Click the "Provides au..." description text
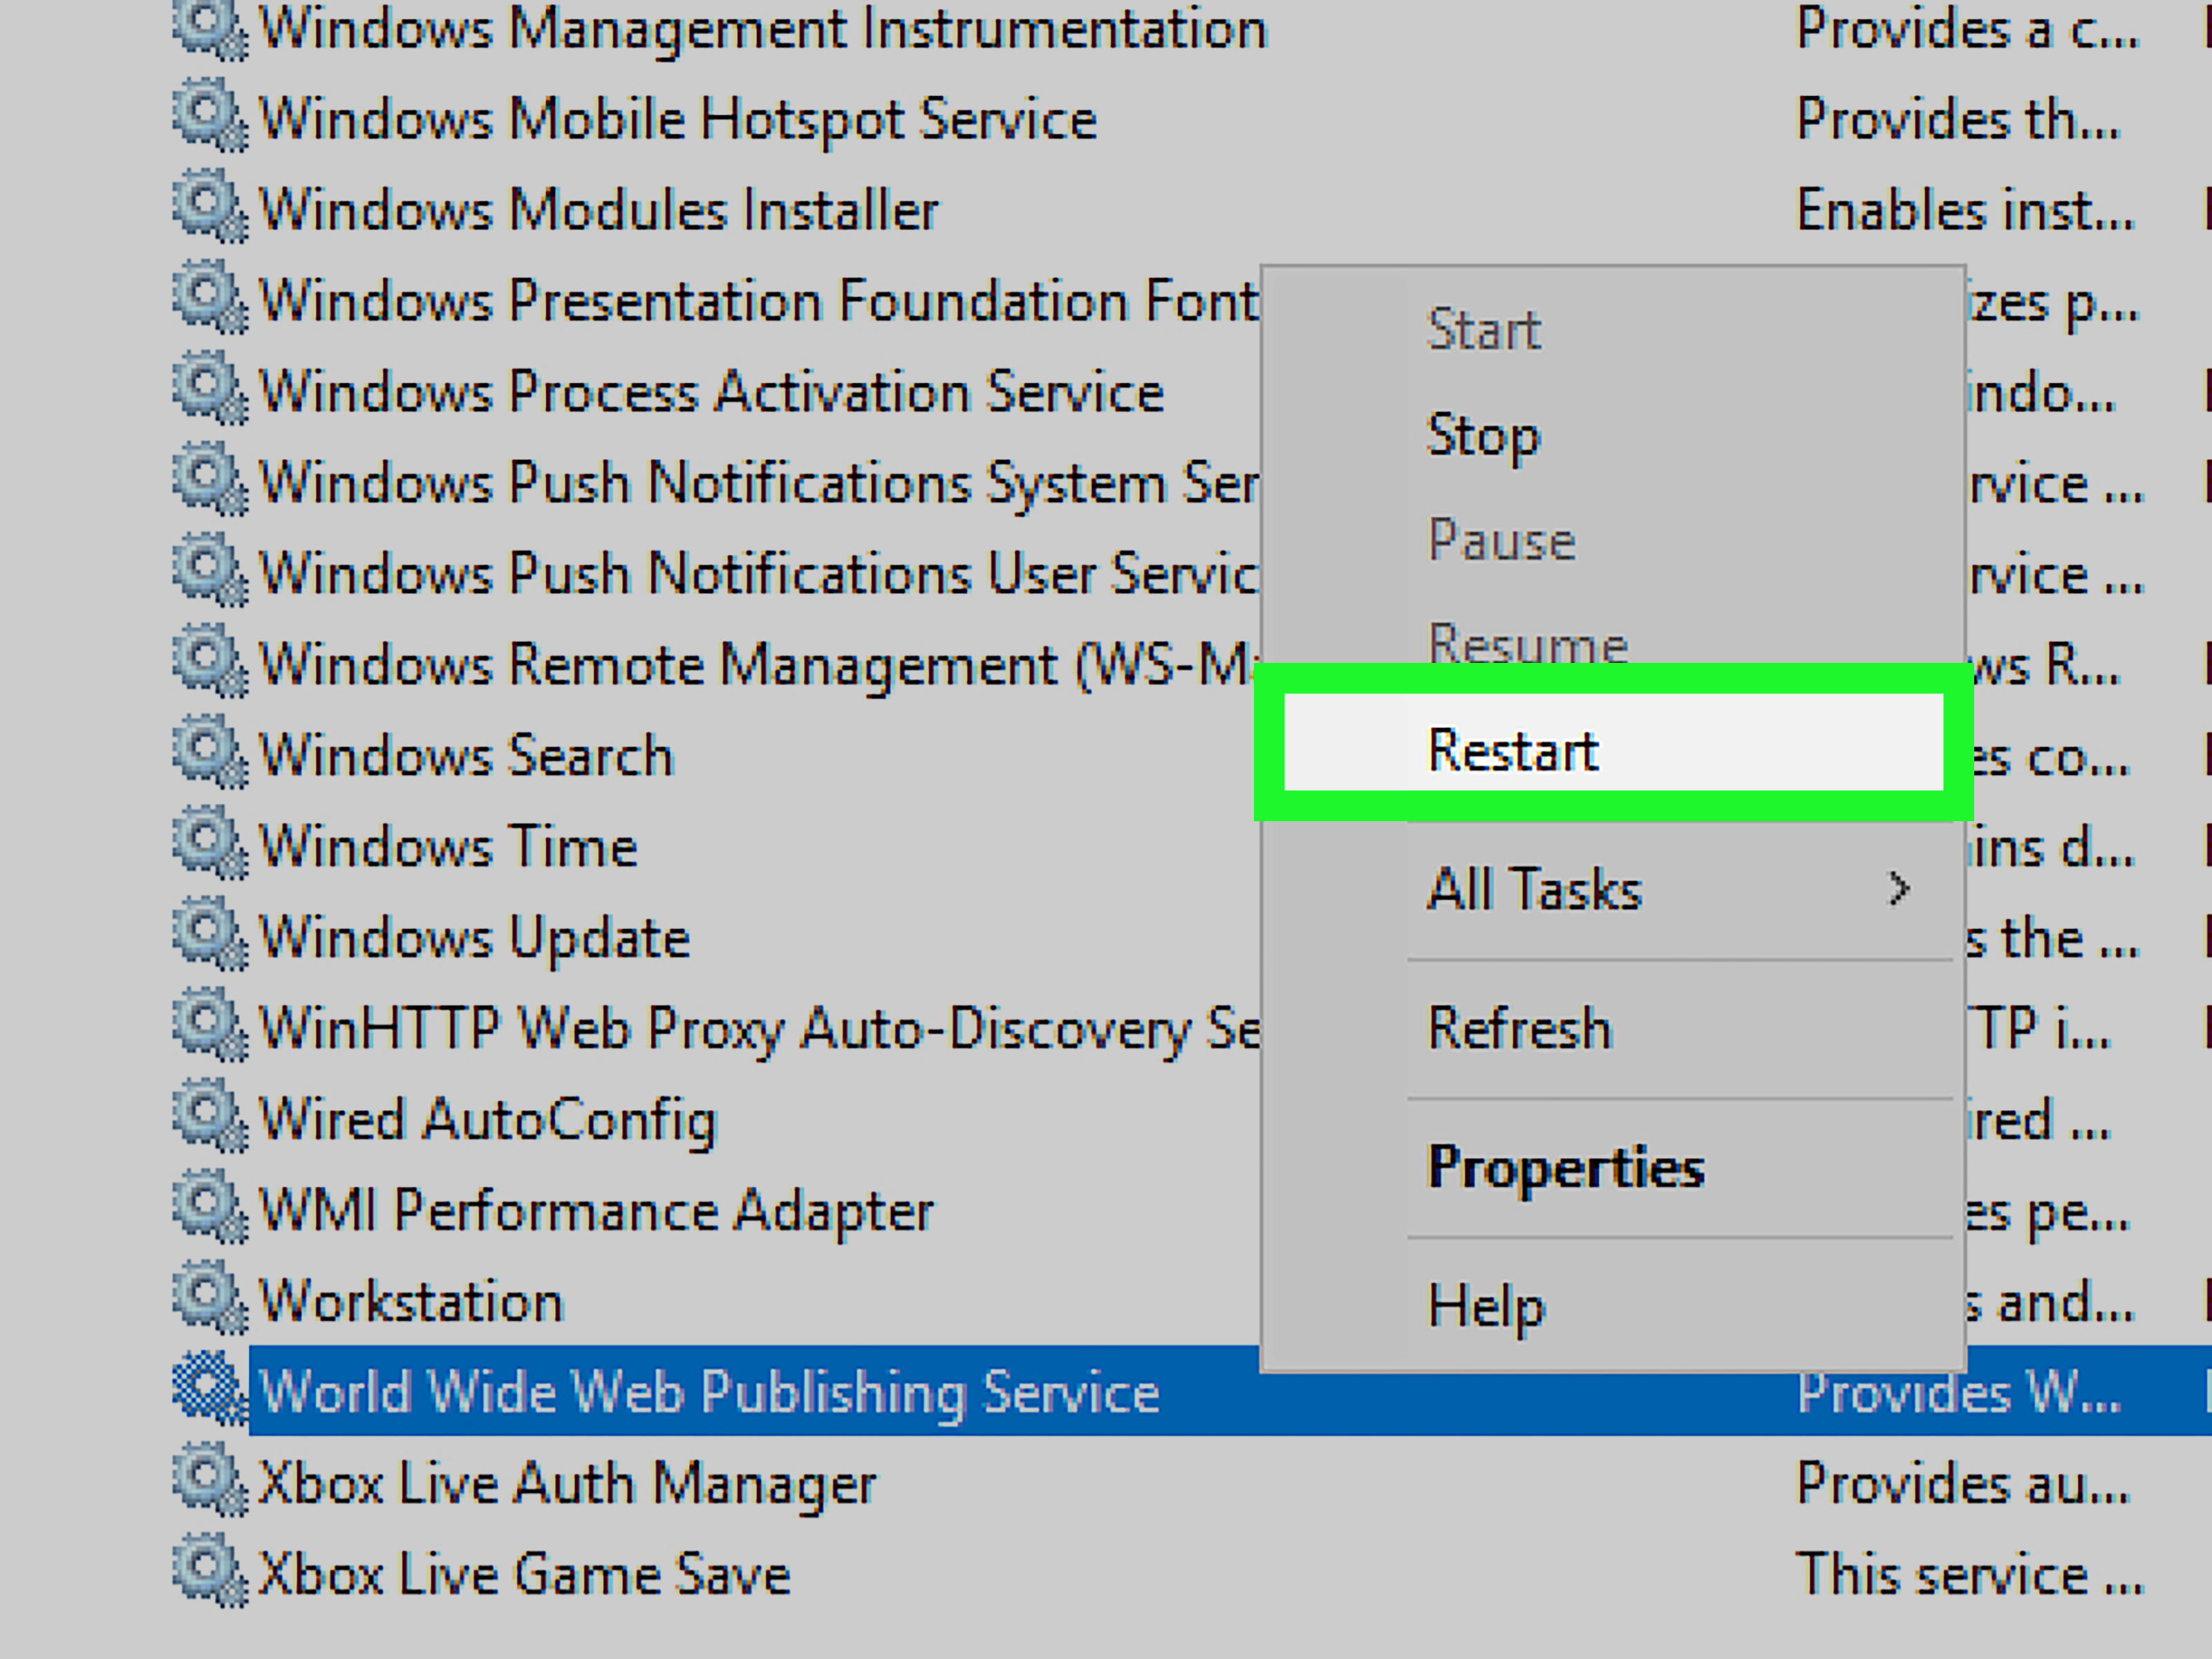Viewport: 2212px width, 1659px height. 1963,1483
